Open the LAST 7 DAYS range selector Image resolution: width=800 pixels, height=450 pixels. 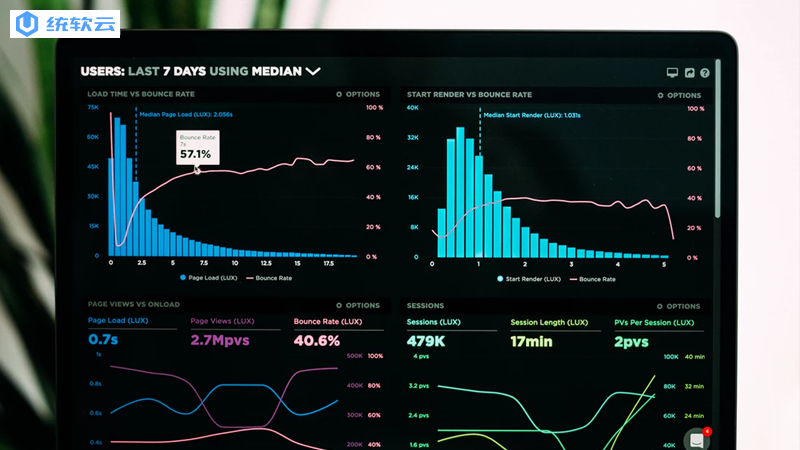(x=167, y=71)
